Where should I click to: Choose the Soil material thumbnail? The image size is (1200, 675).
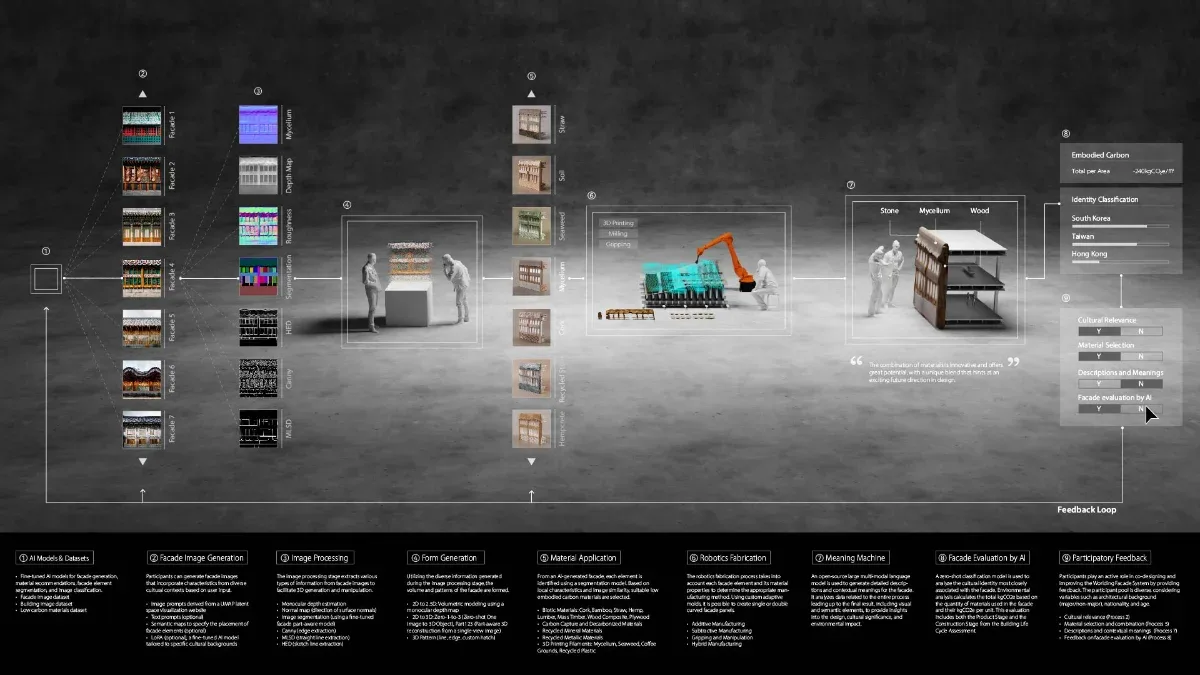tap(531, 176)
